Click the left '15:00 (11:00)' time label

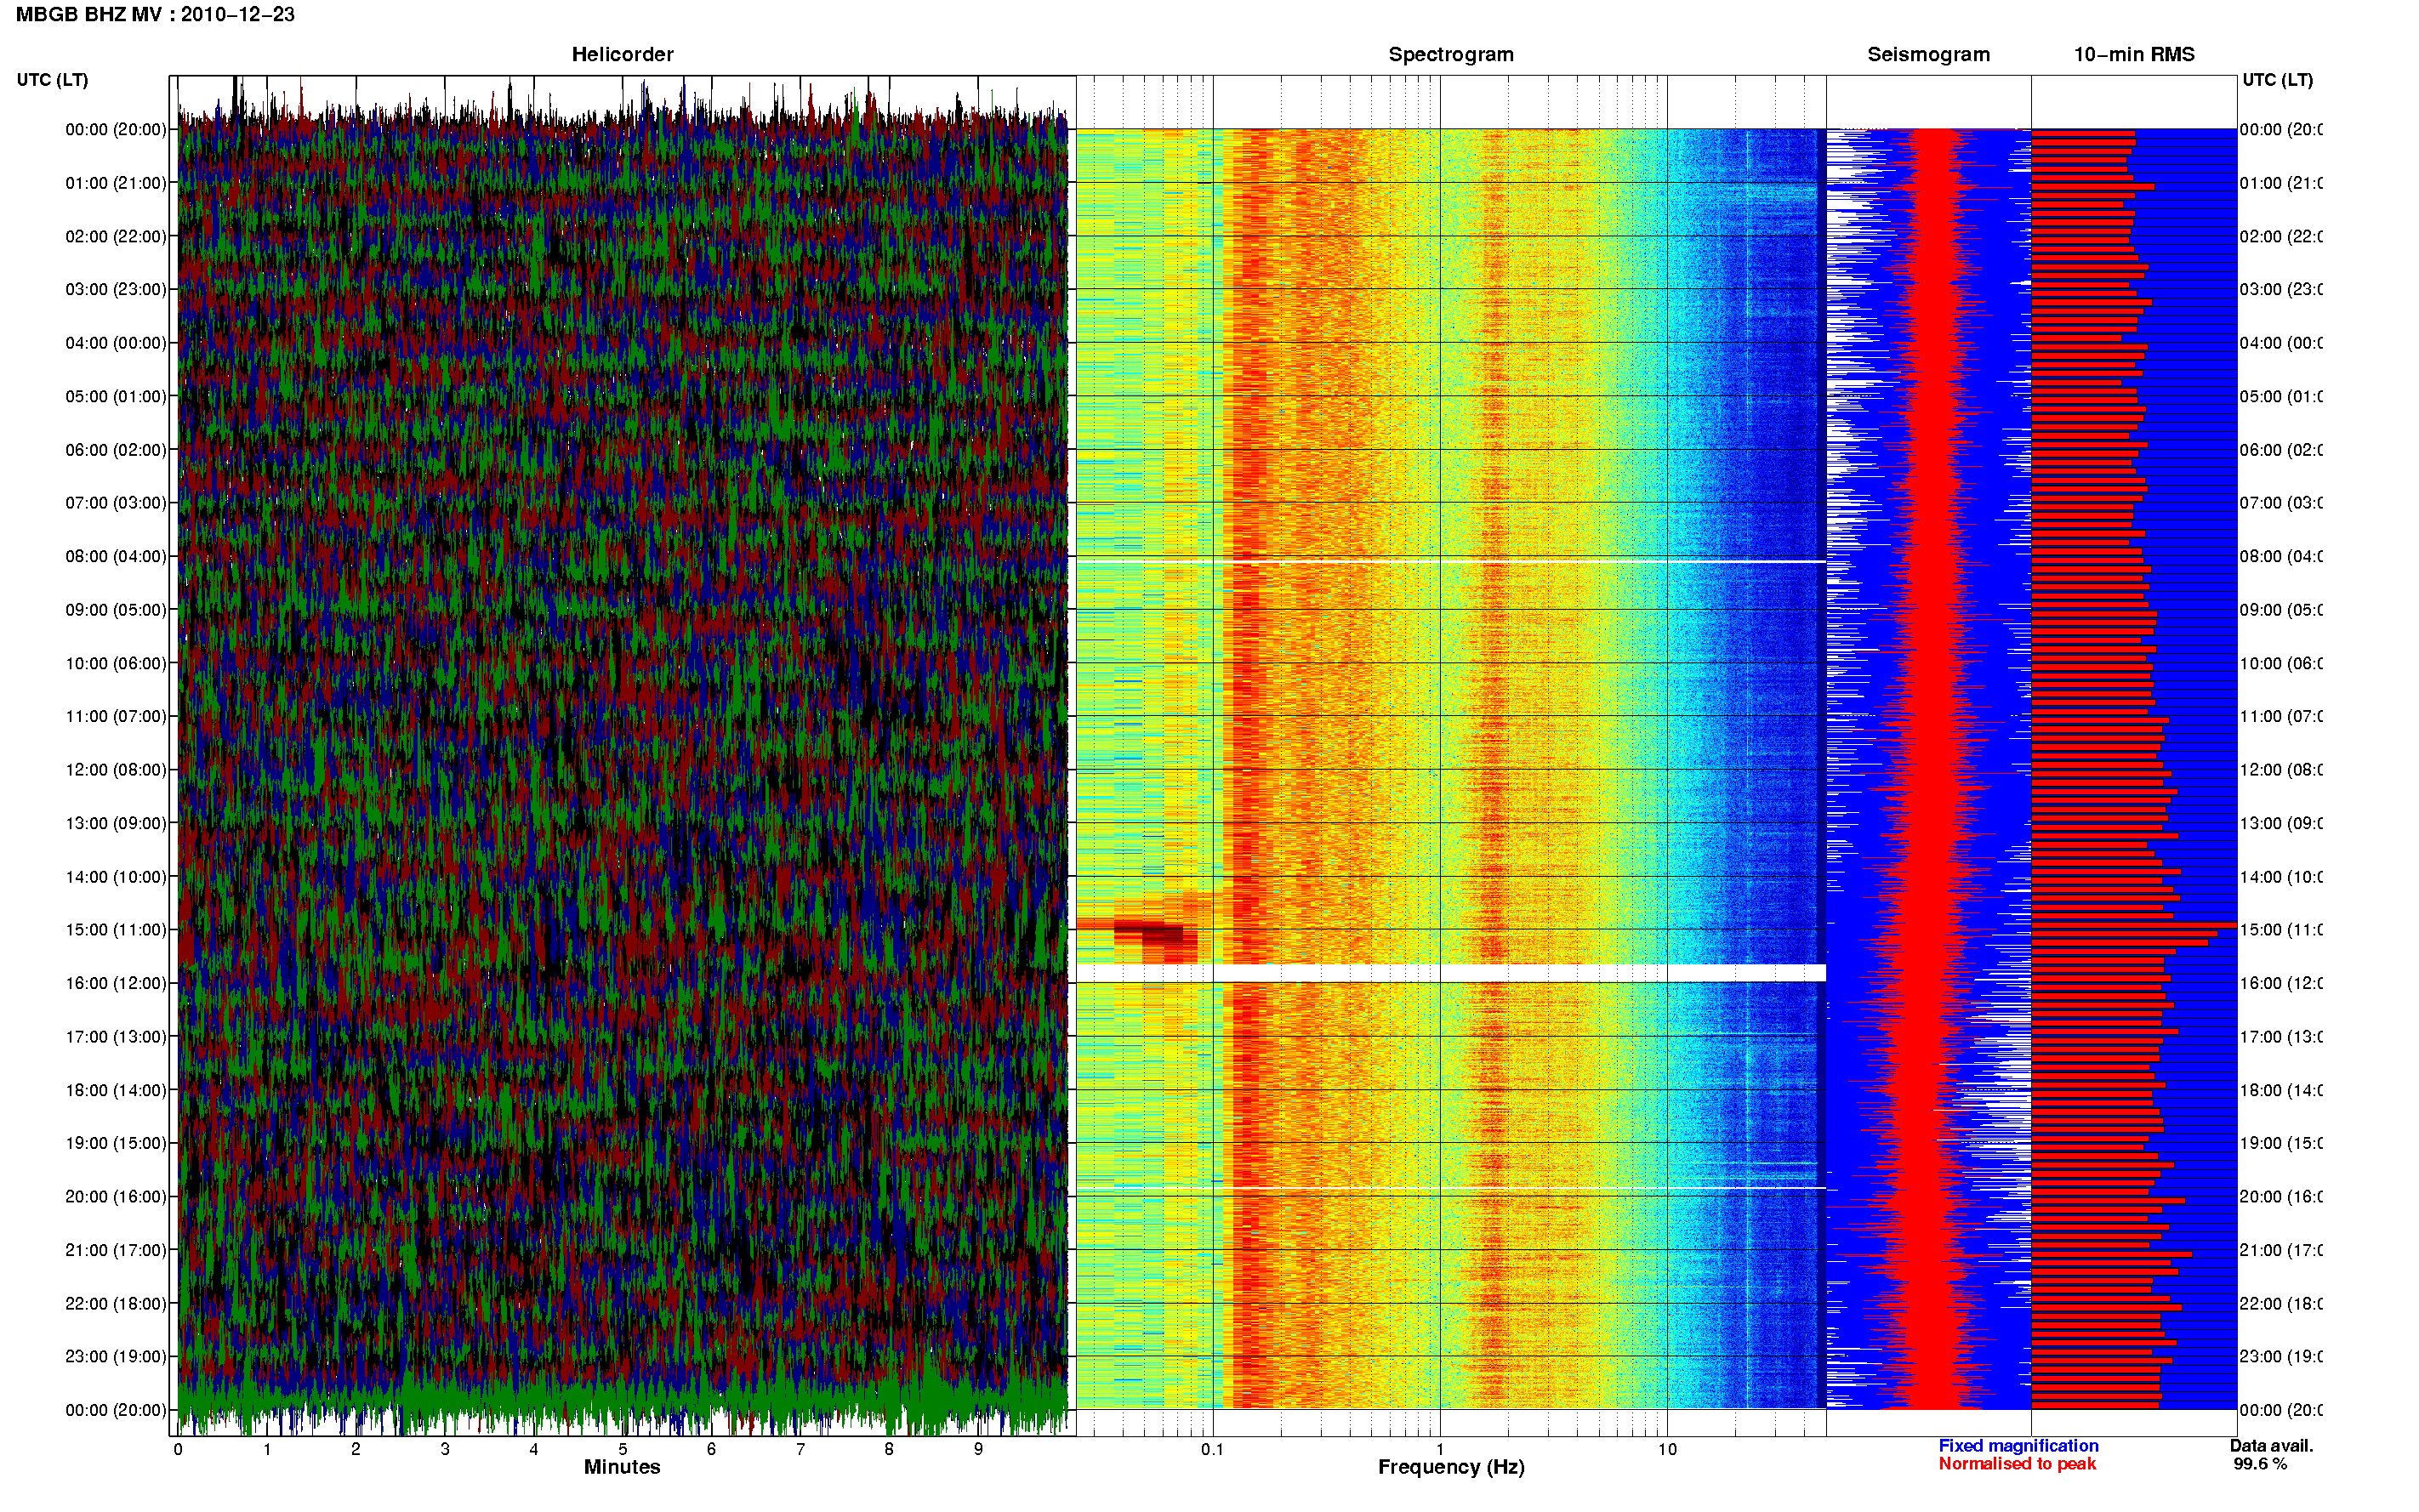[x=116, y=929]
